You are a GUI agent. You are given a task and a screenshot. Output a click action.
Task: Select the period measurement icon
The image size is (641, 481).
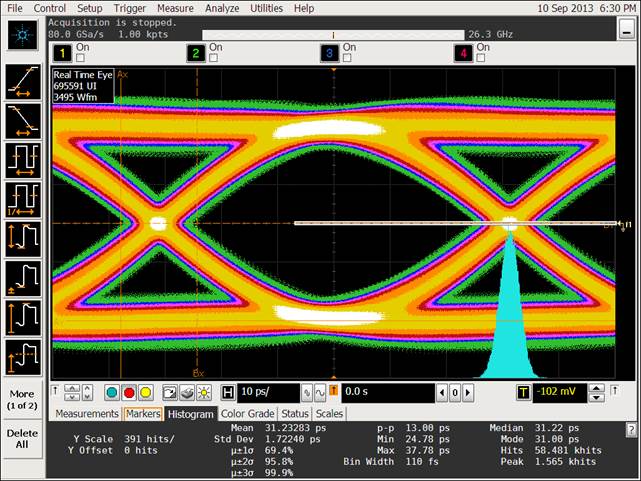point(23,161)
